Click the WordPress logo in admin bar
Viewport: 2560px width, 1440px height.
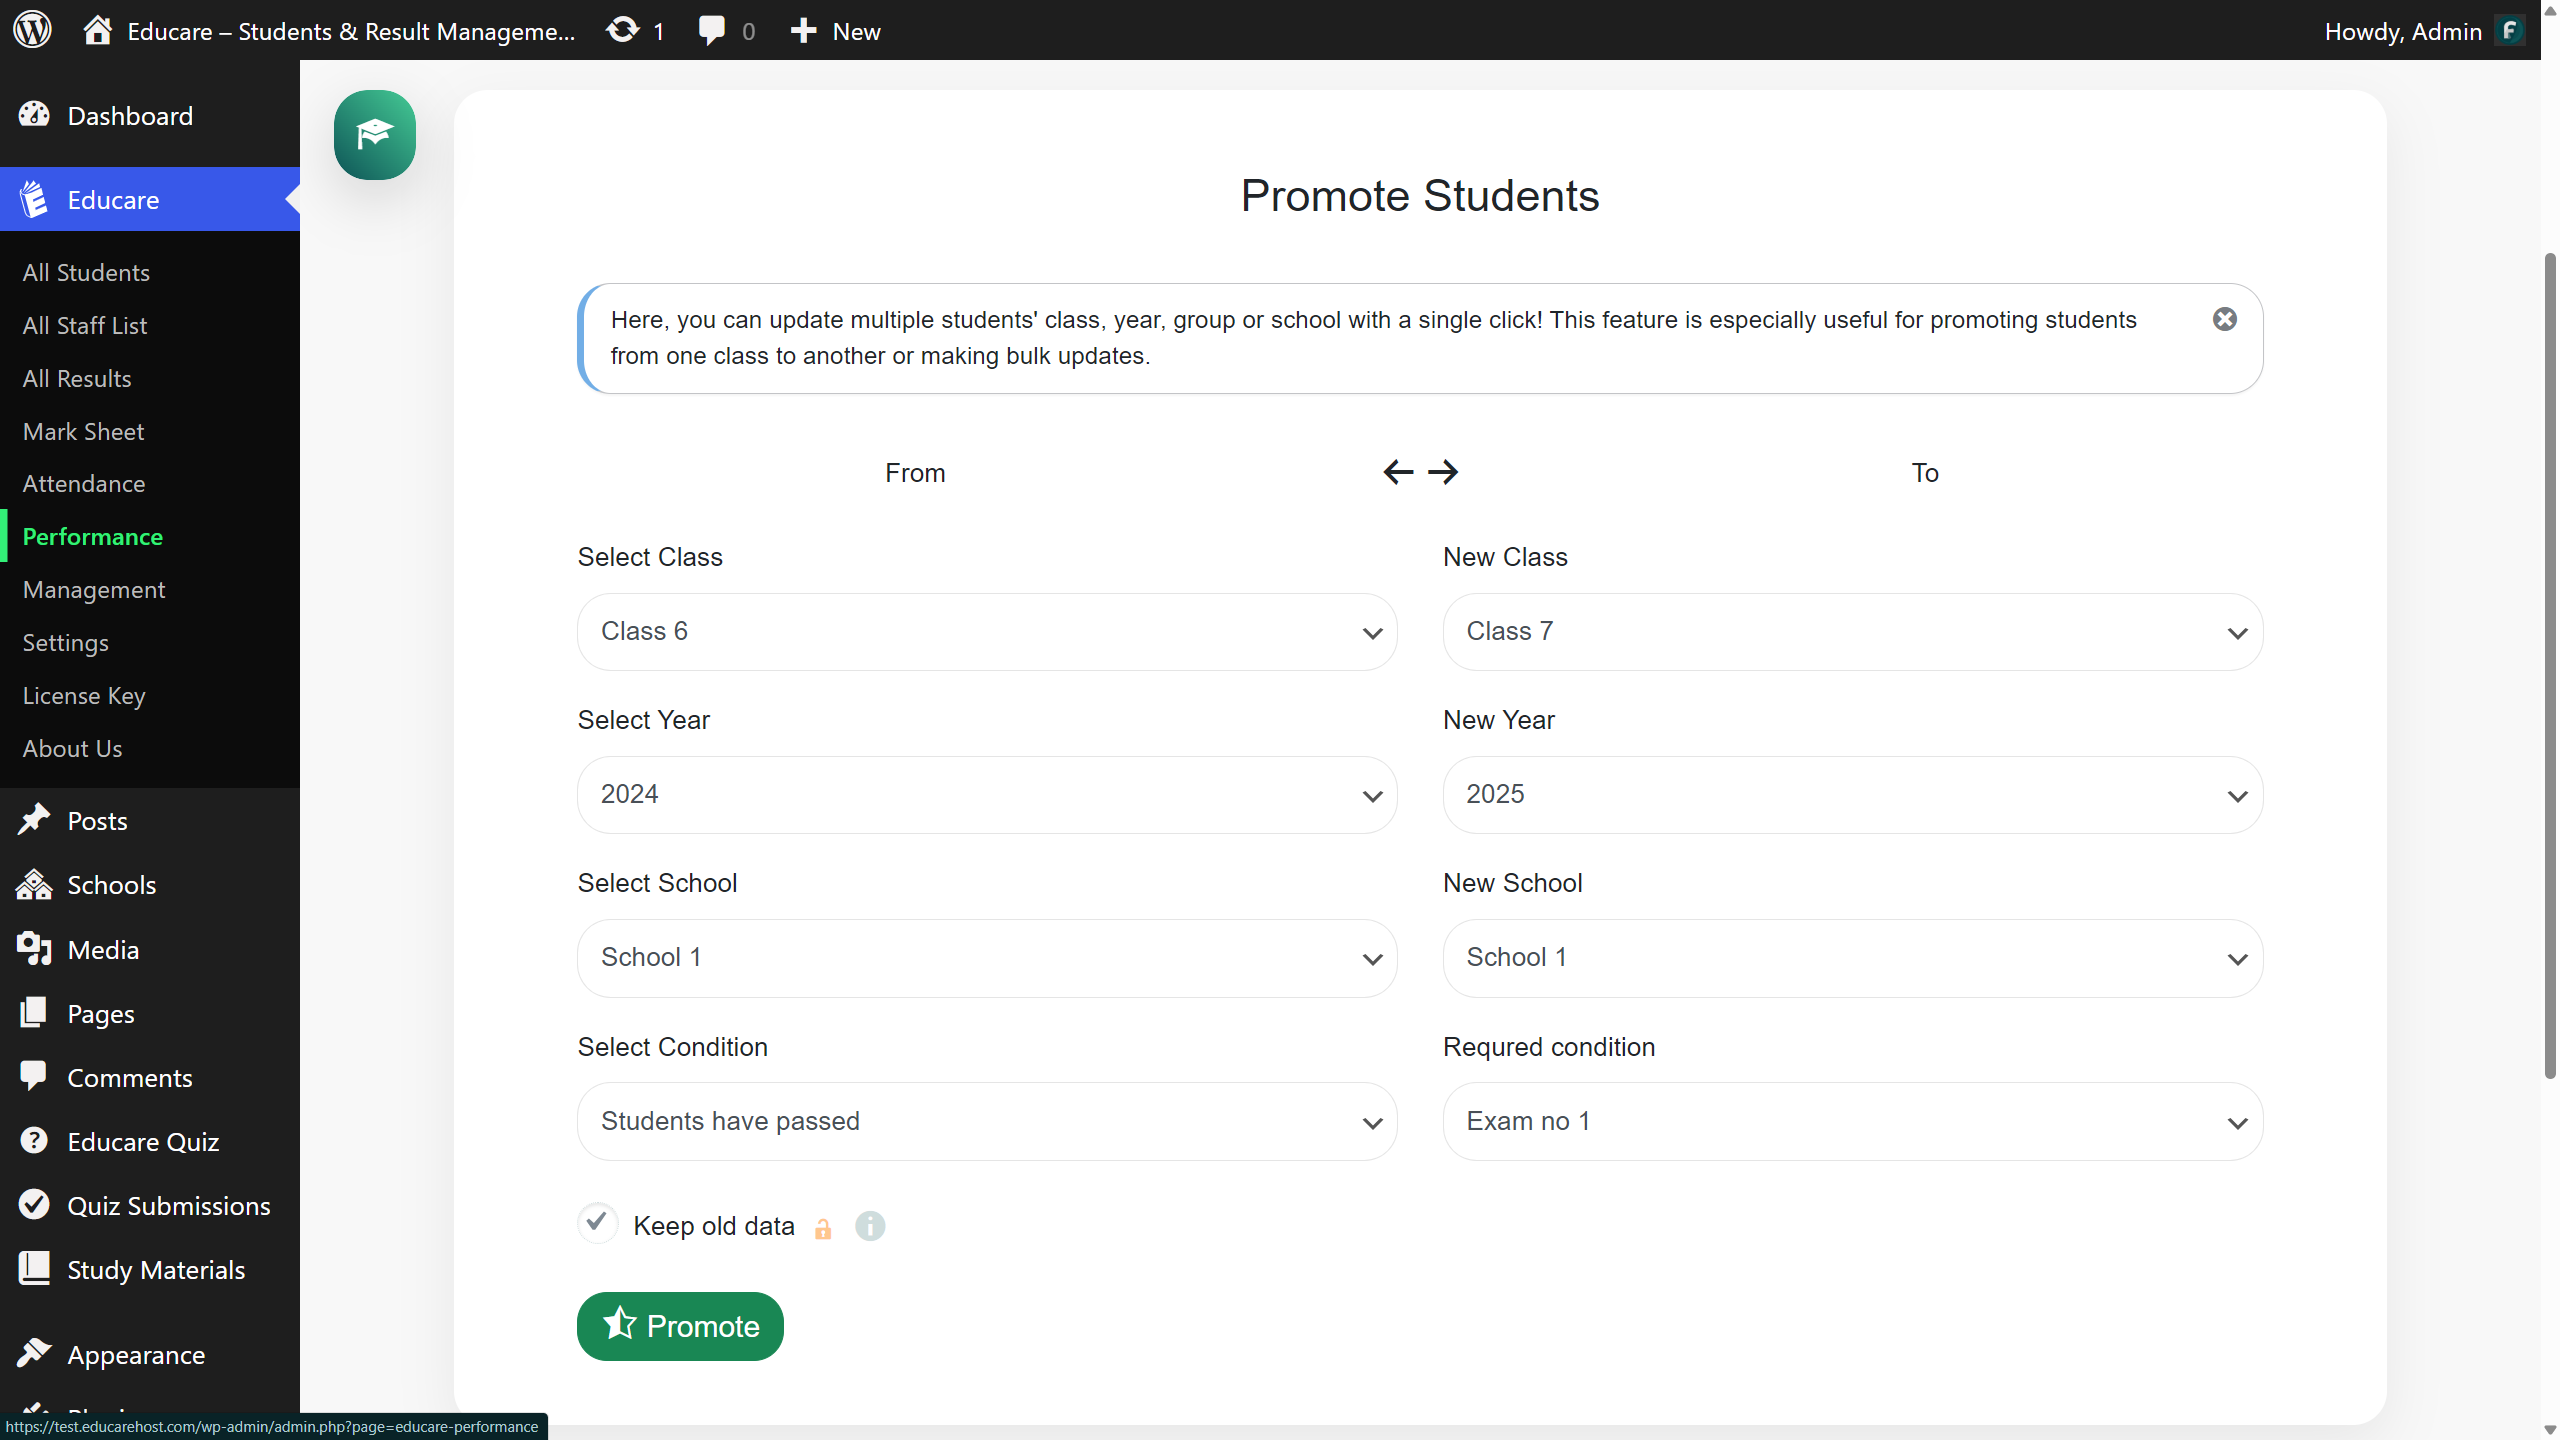32,30
